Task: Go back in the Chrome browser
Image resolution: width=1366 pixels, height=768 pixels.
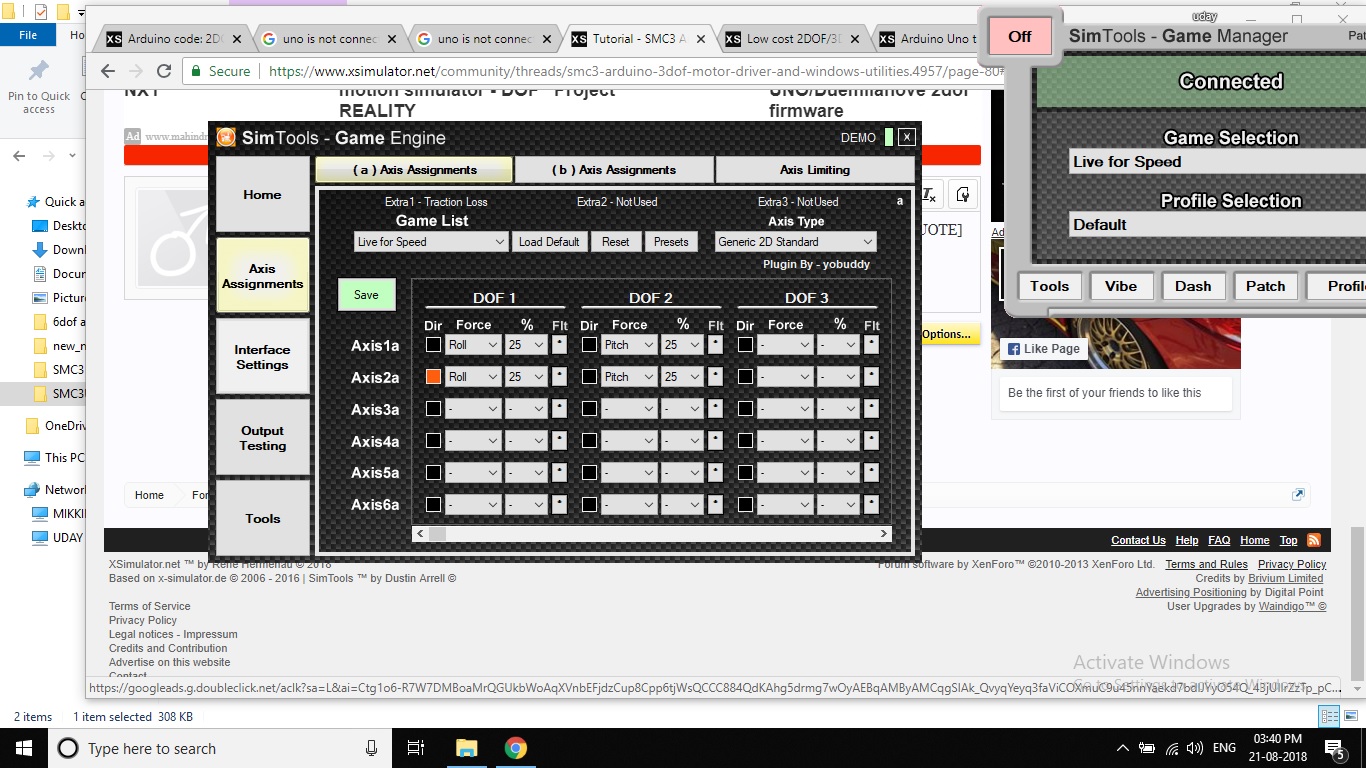Action: 108,71
